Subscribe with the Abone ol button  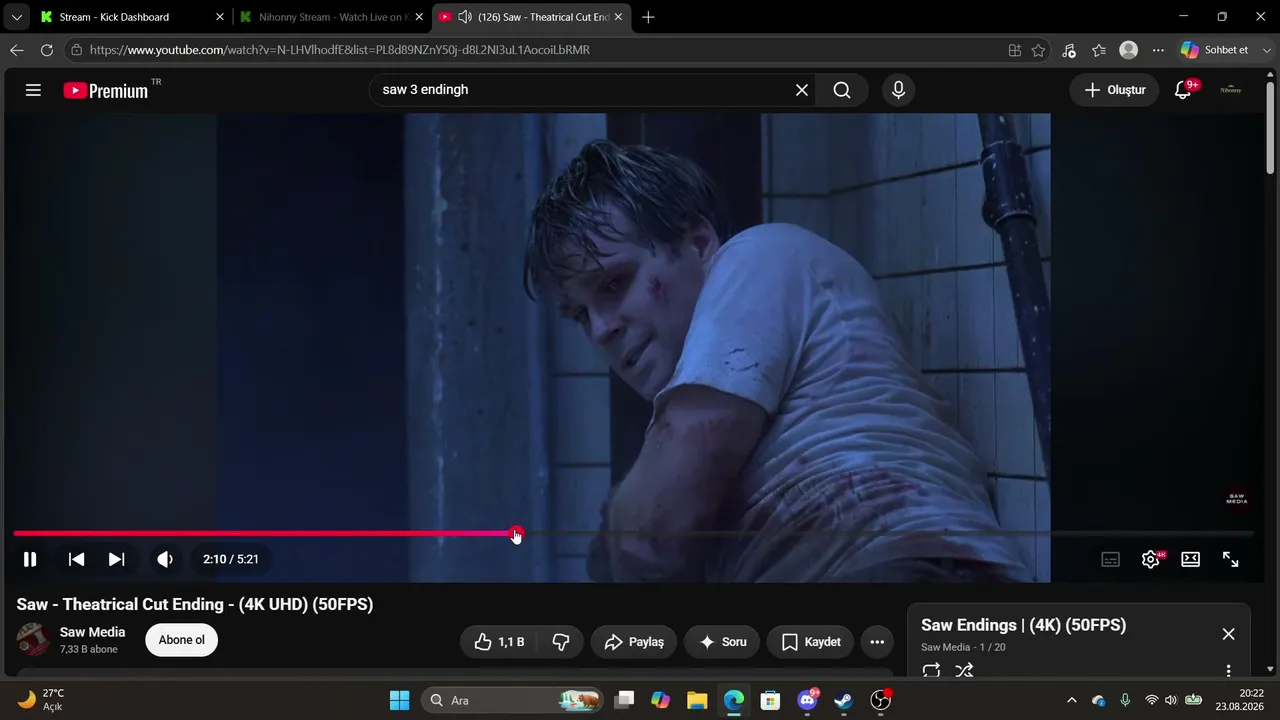(x=182, y=640)
